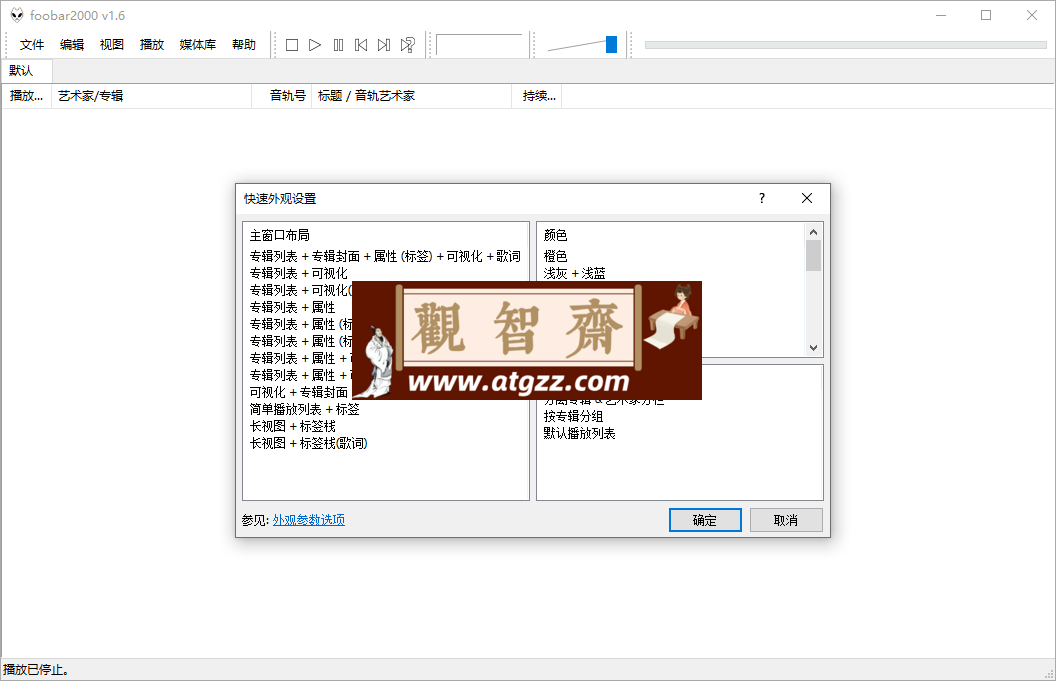
Task: Click the dialog help question mark
Action: [762, 198]
